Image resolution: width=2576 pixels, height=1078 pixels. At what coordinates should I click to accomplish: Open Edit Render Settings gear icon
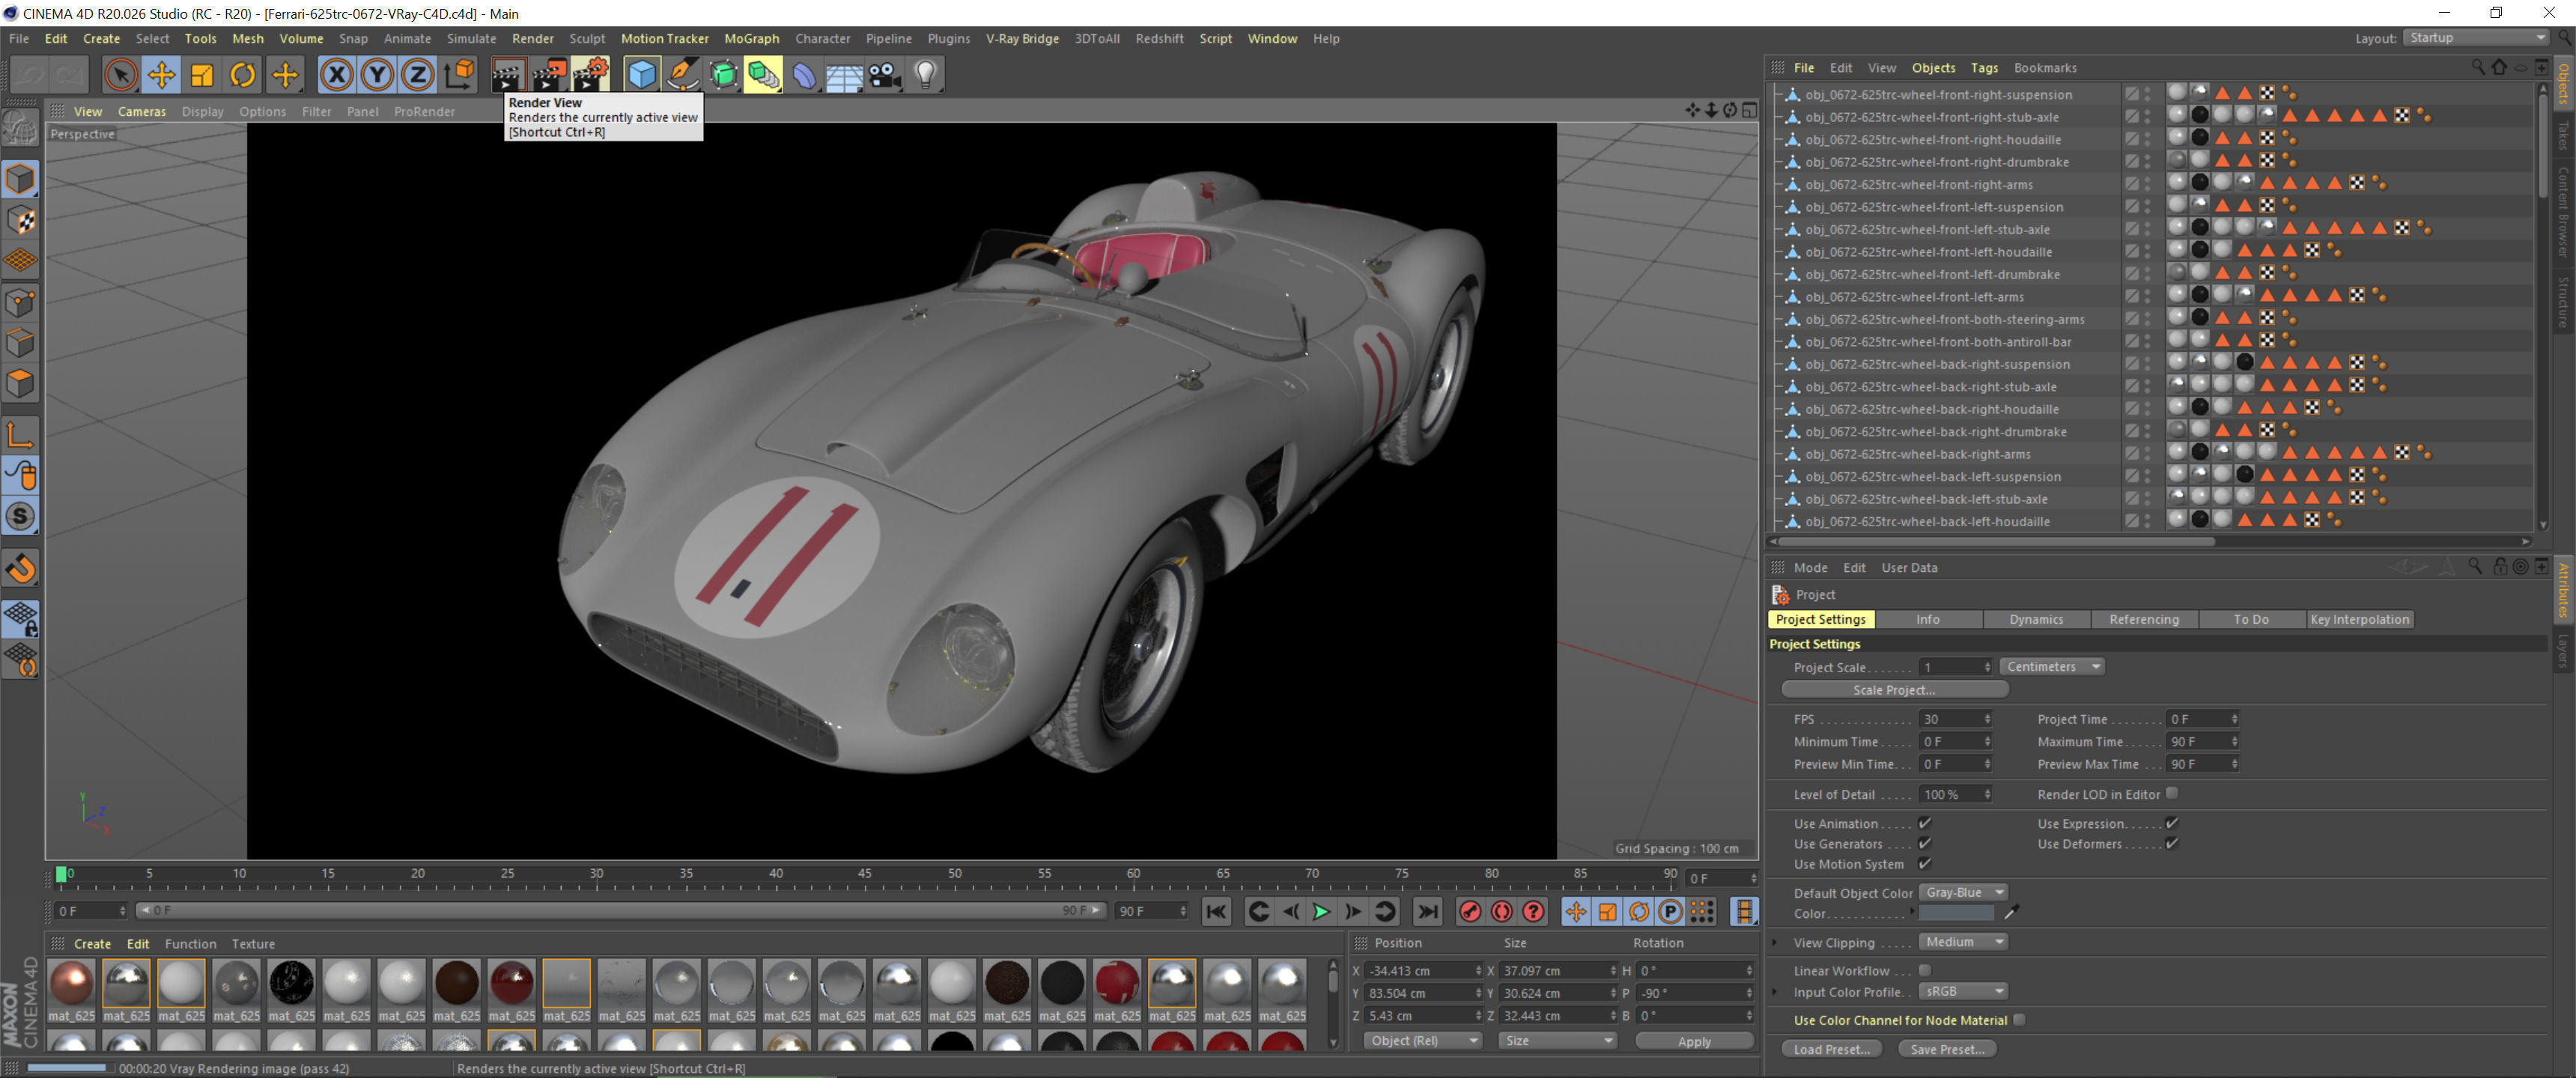tap(591, 75)
